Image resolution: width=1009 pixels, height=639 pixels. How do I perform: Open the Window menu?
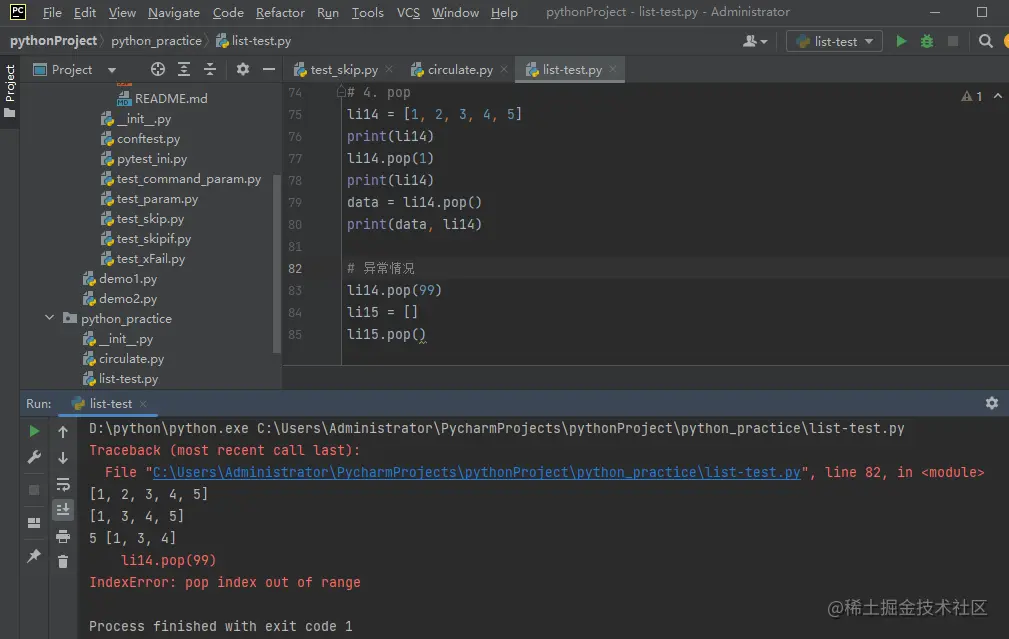[455, 12]
